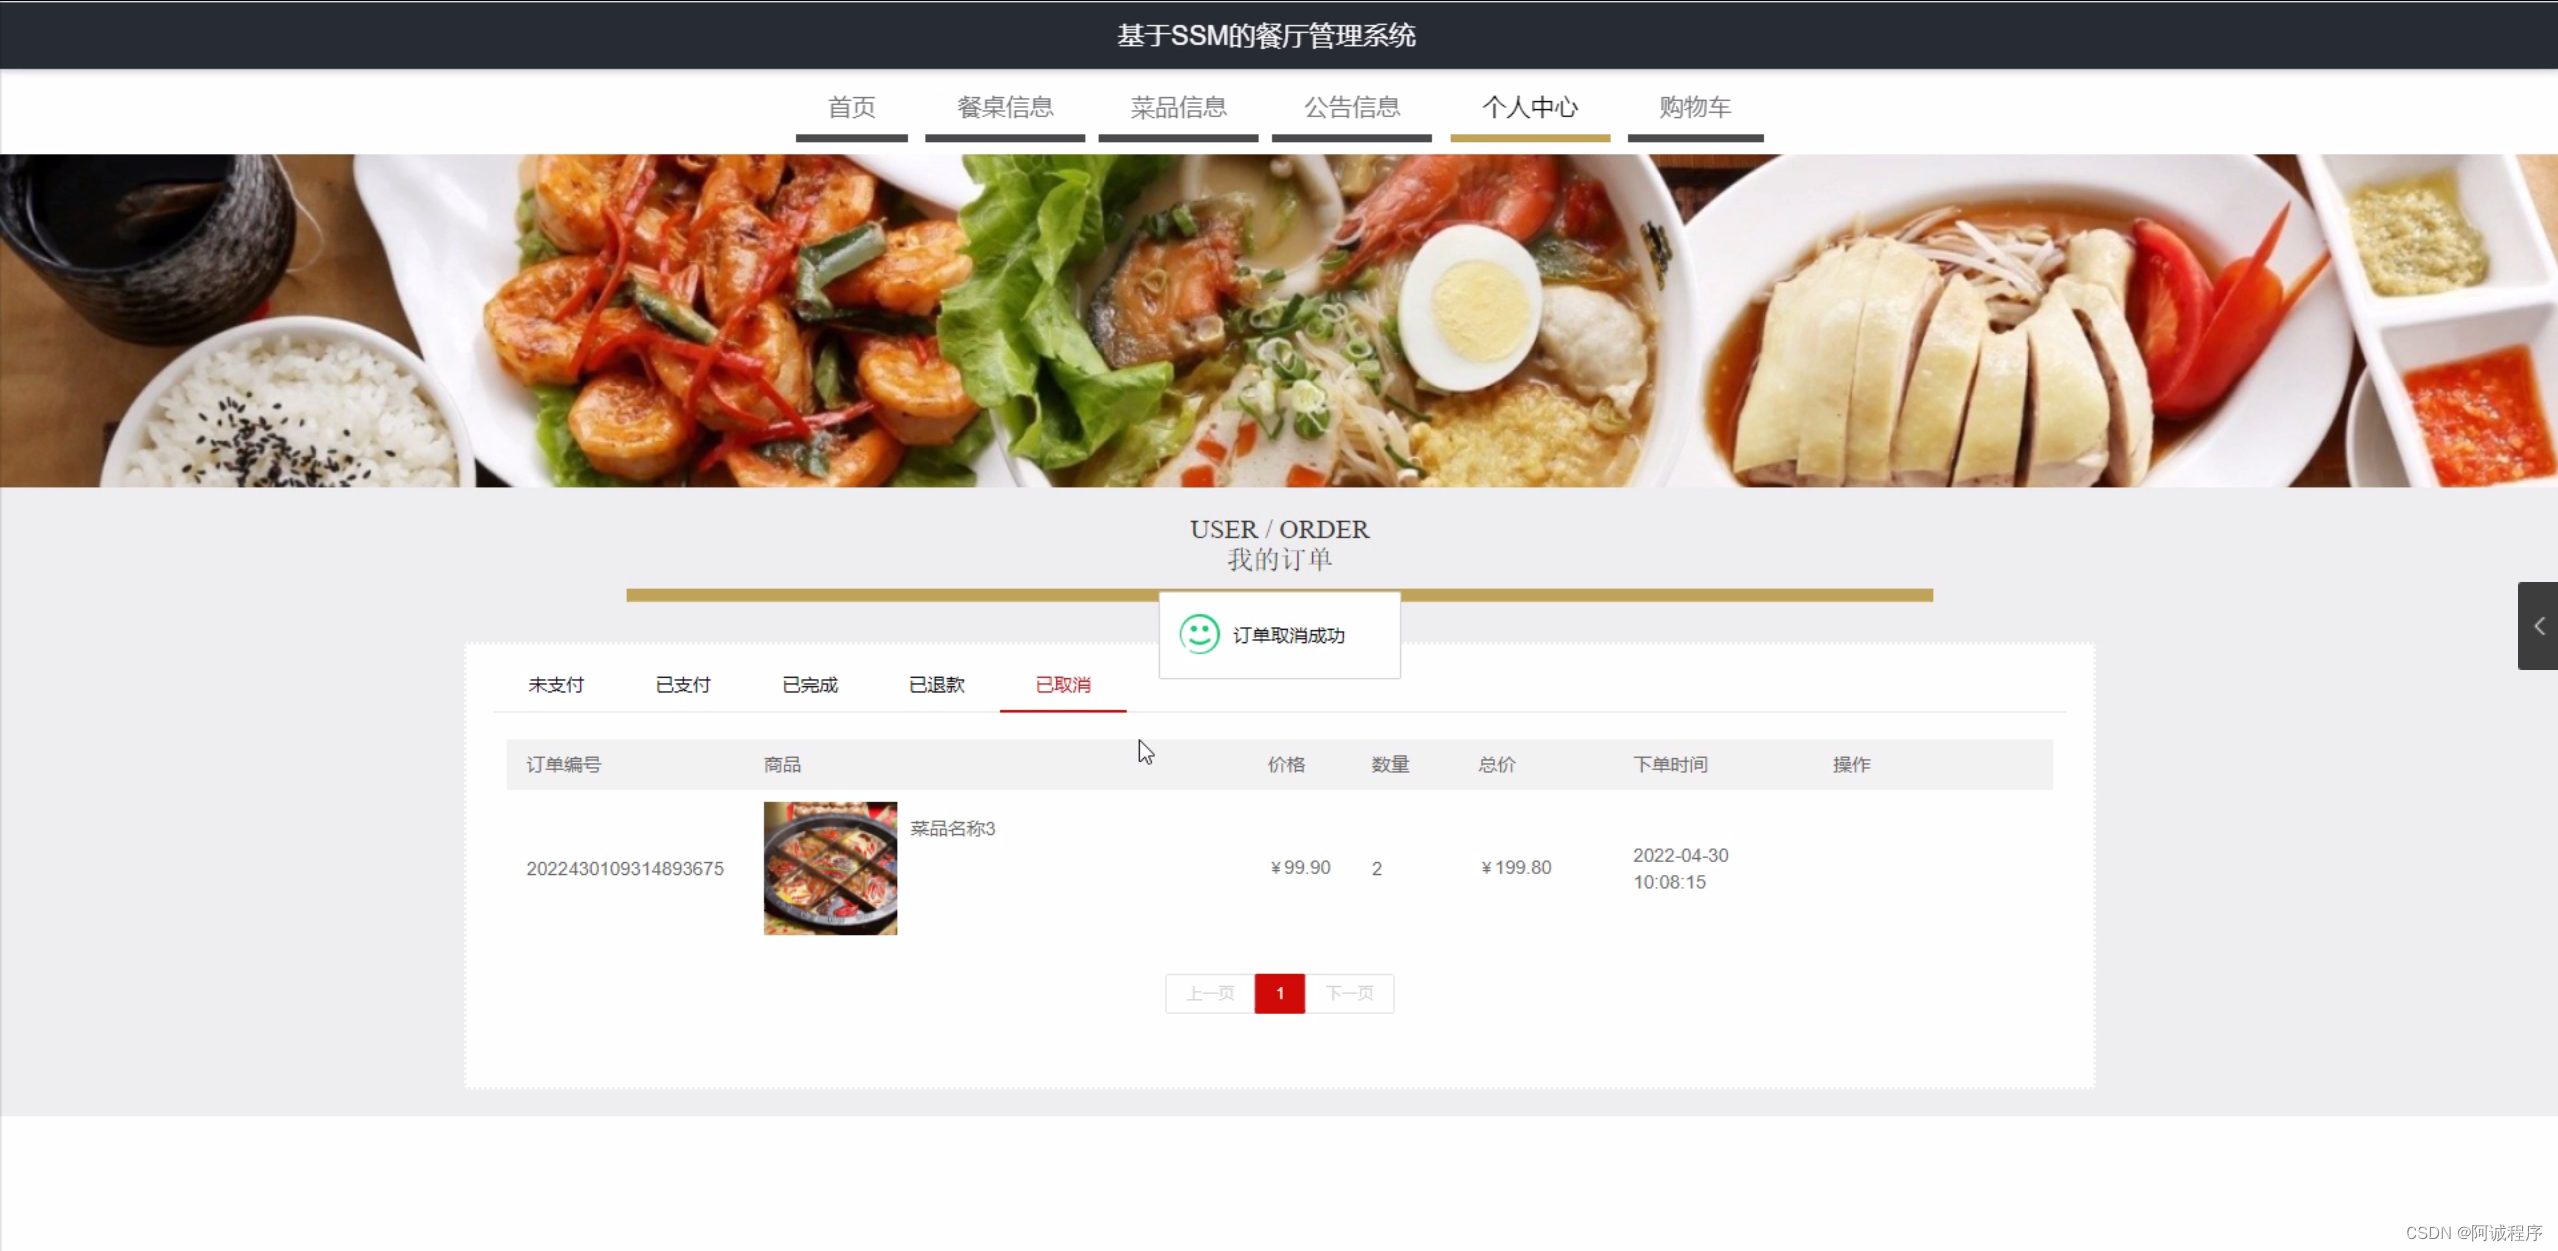View the 已完成 completed orders tab
The width and height of the screenshot is (2558, 1251).
[x=808, y=684]
